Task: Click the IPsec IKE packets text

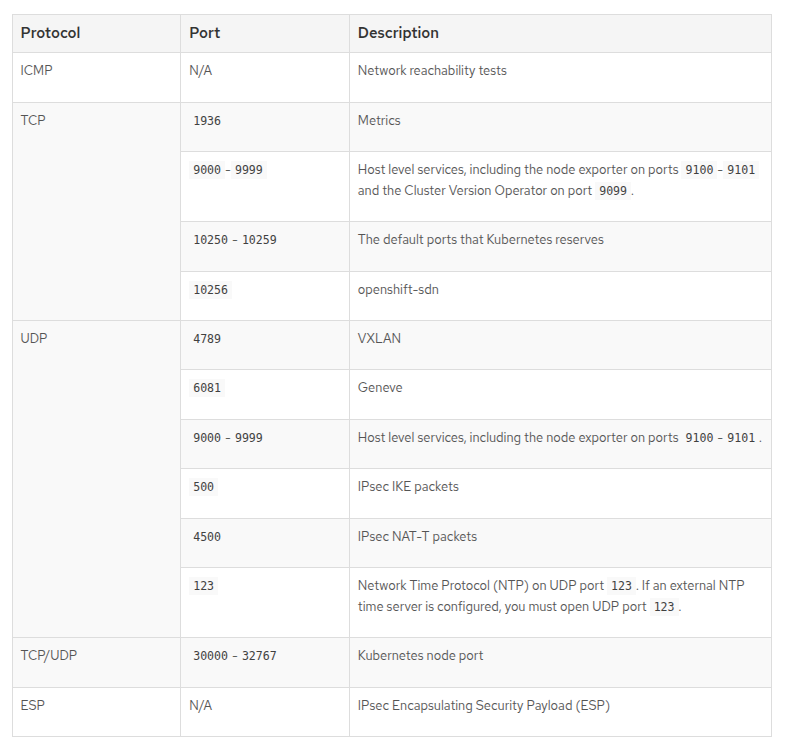Action: (408, 486)
